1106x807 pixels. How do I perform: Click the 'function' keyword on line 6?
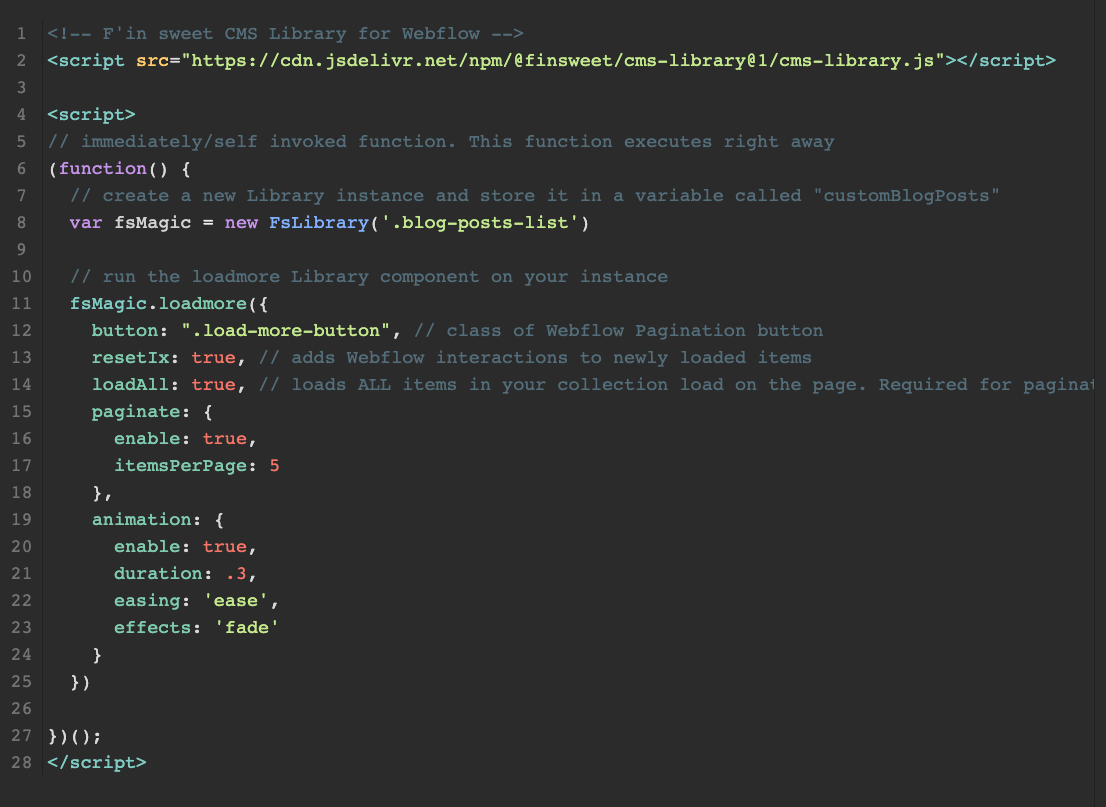pyautogui.click(x=102, y=169)
